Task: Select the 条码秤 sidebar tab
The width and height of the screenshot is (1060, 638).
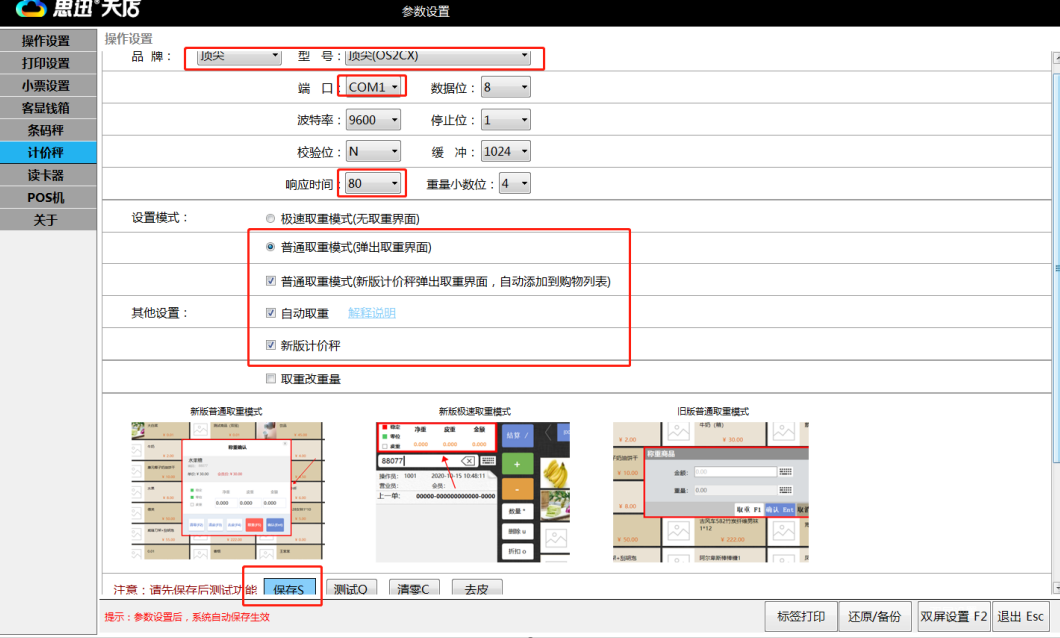Action: point(48,130)
